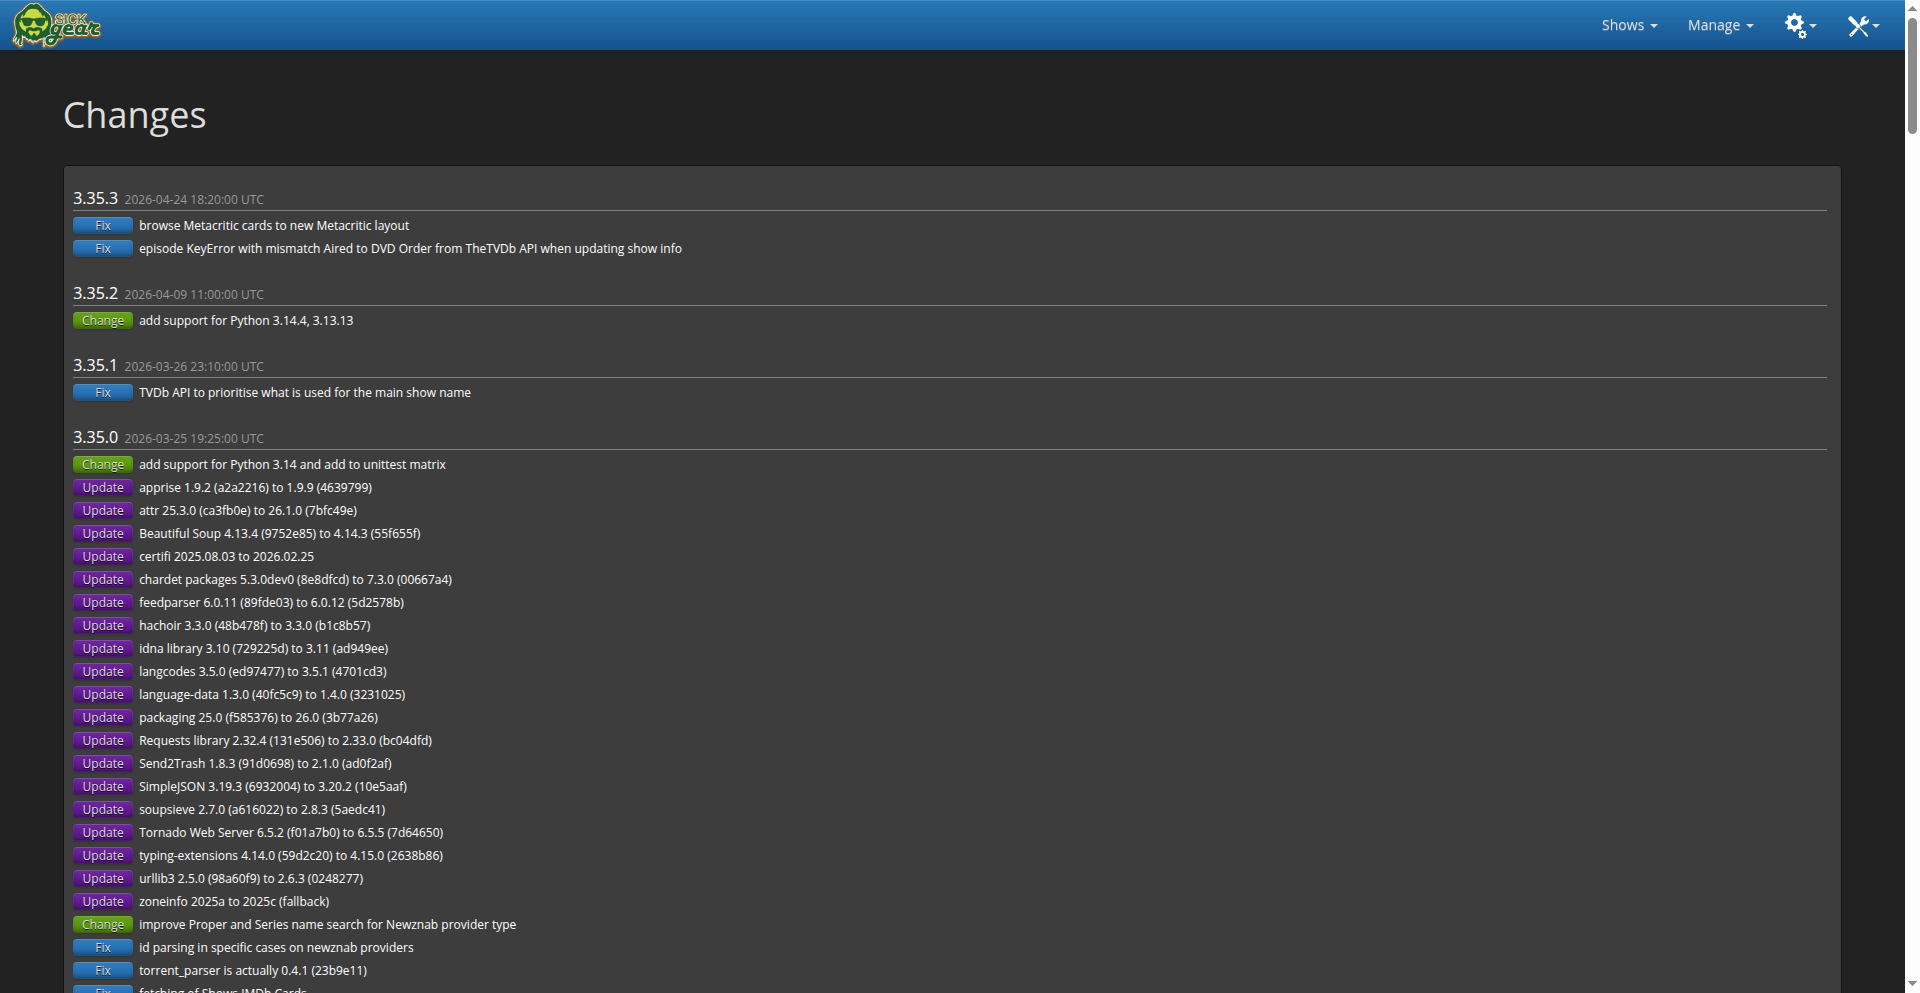The width and height of the screenshot is (1920, 993).
Task: Click the Fix badge for Metacritic cards entry
Action: [103, 226]
